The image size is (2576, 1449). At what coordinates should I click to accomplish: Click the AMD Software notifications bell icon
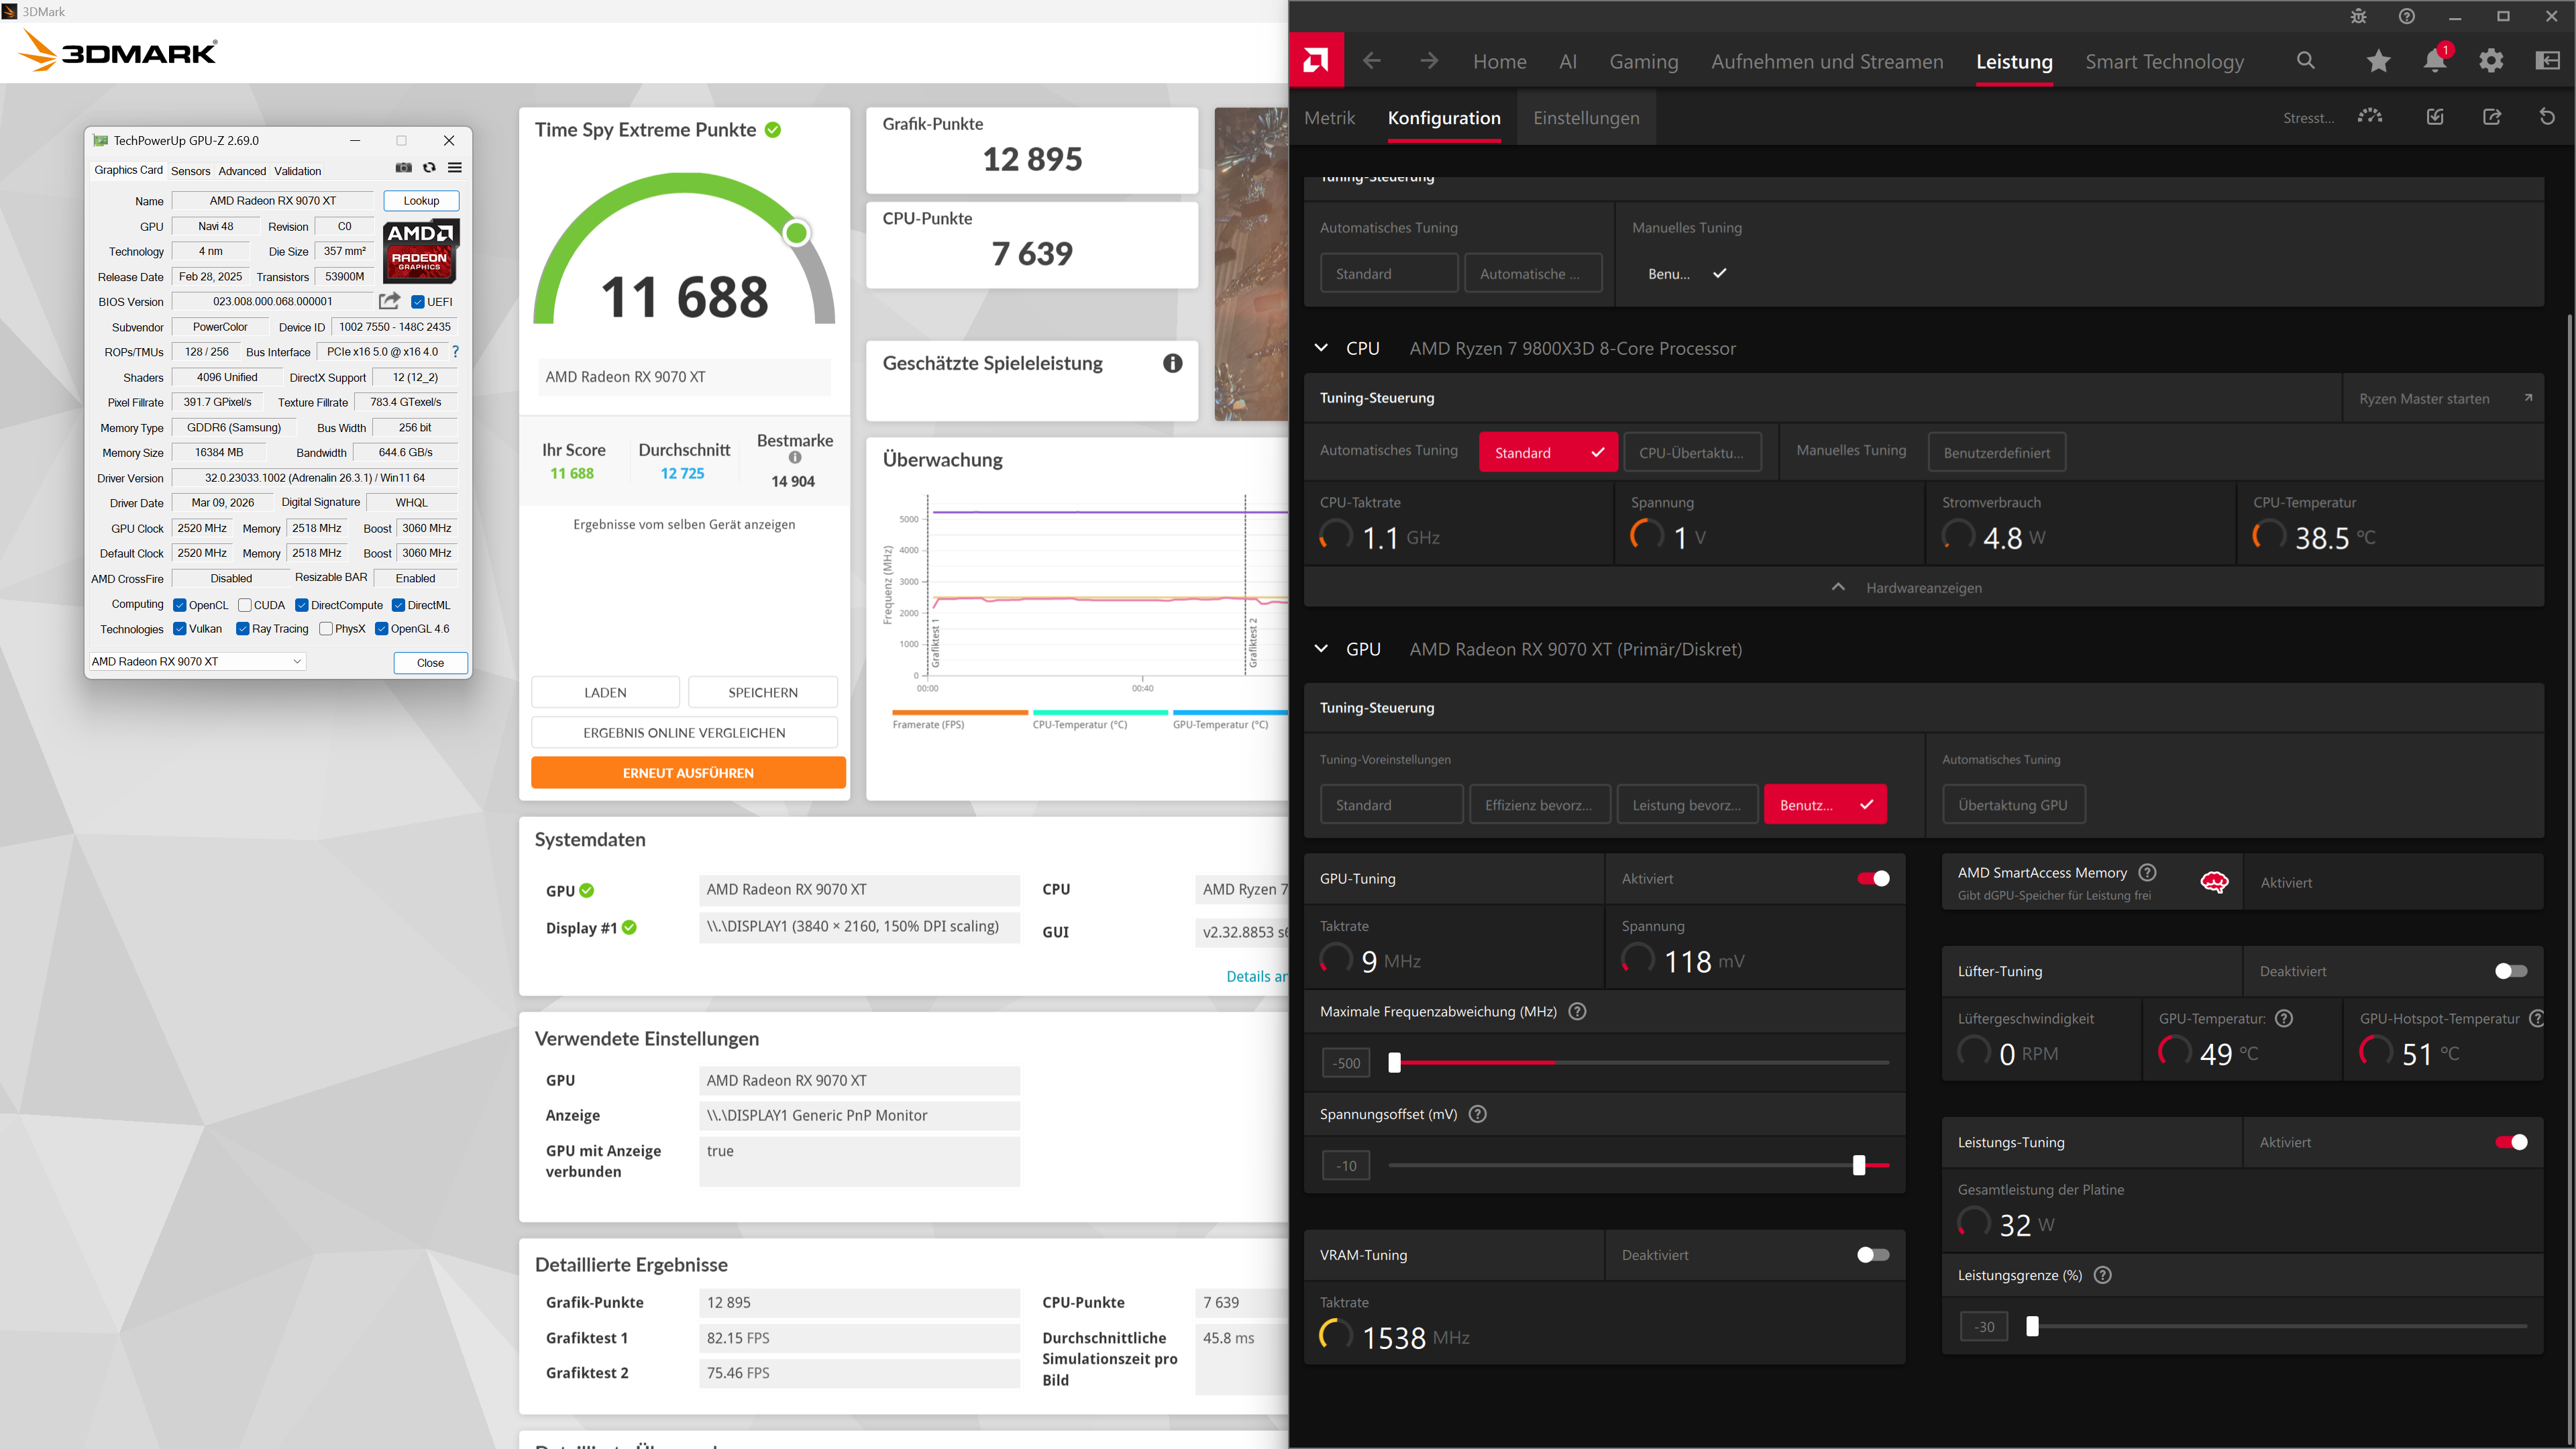coord(2434,62)
